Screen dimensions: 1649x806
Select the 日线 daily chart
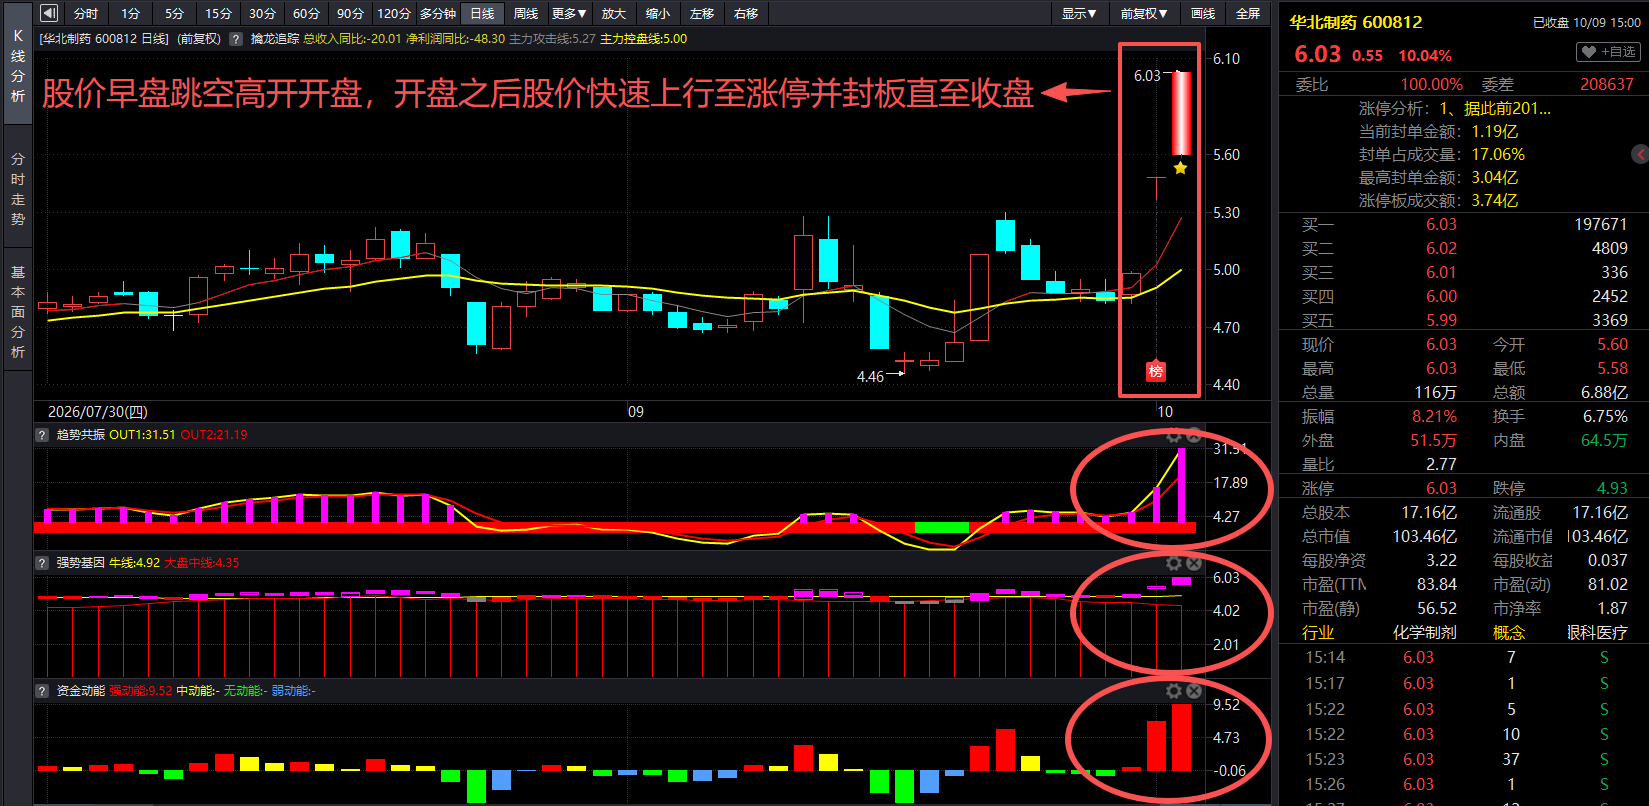point(482,13)
